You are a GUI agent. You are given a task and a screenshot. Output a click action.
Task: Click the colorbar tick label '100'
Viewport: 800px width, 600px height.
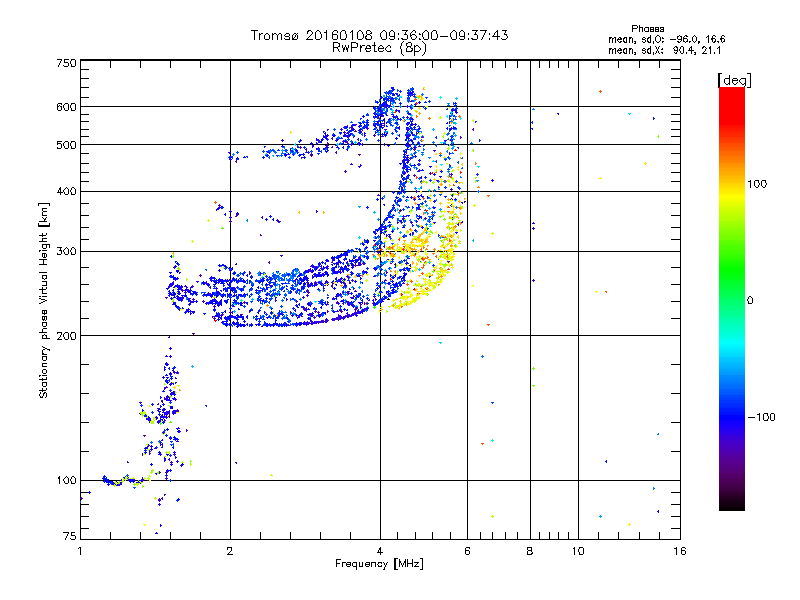tap(757, 184)
